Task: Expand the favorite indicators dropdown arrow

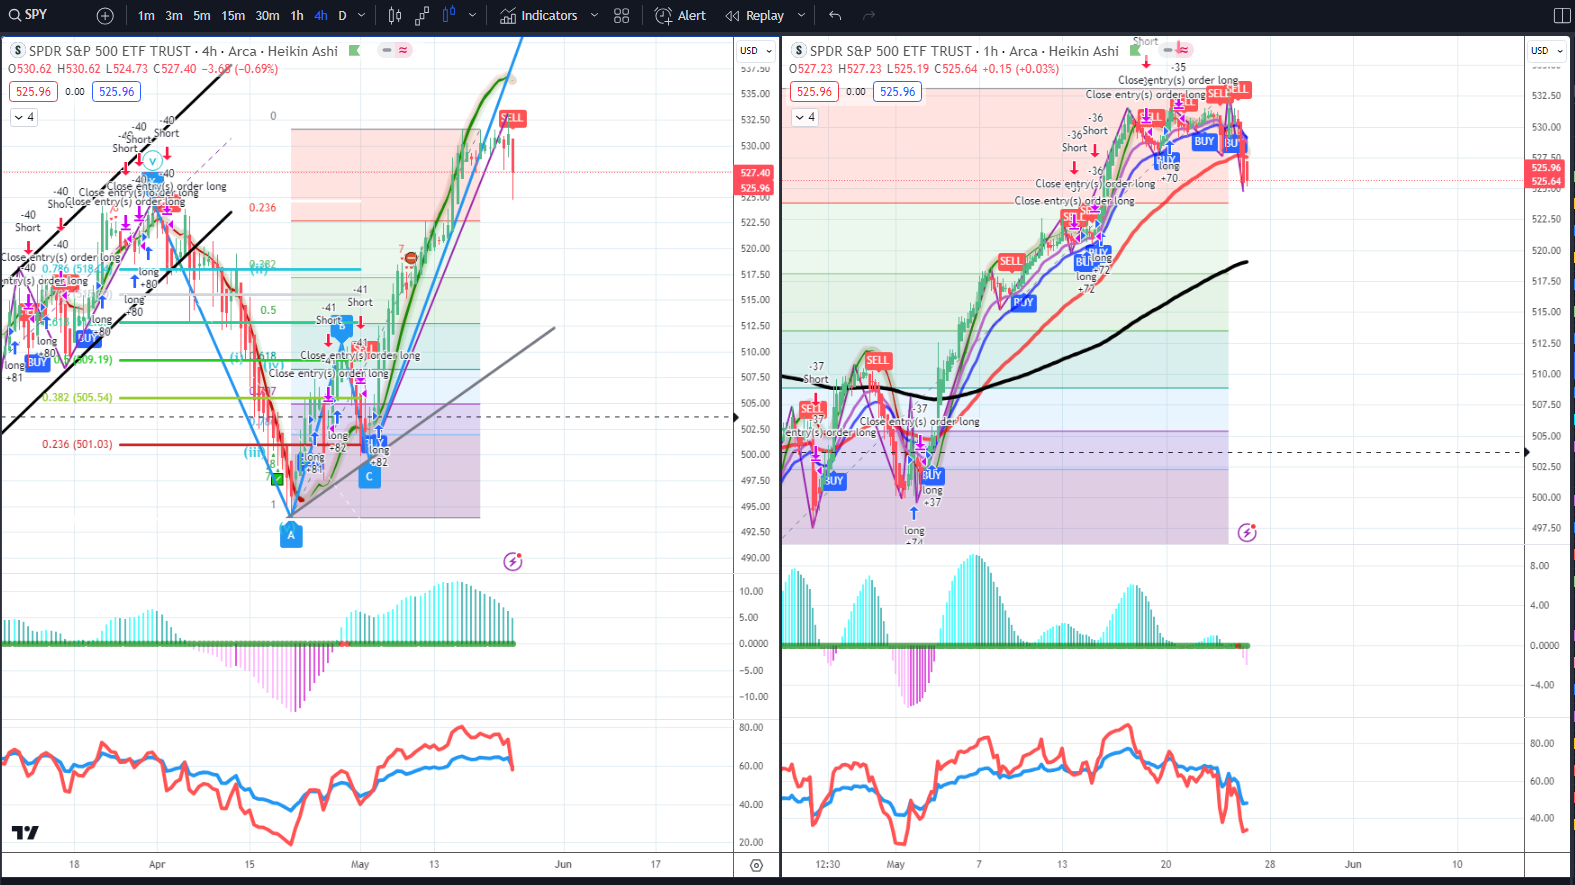Action: click(594, 16)
